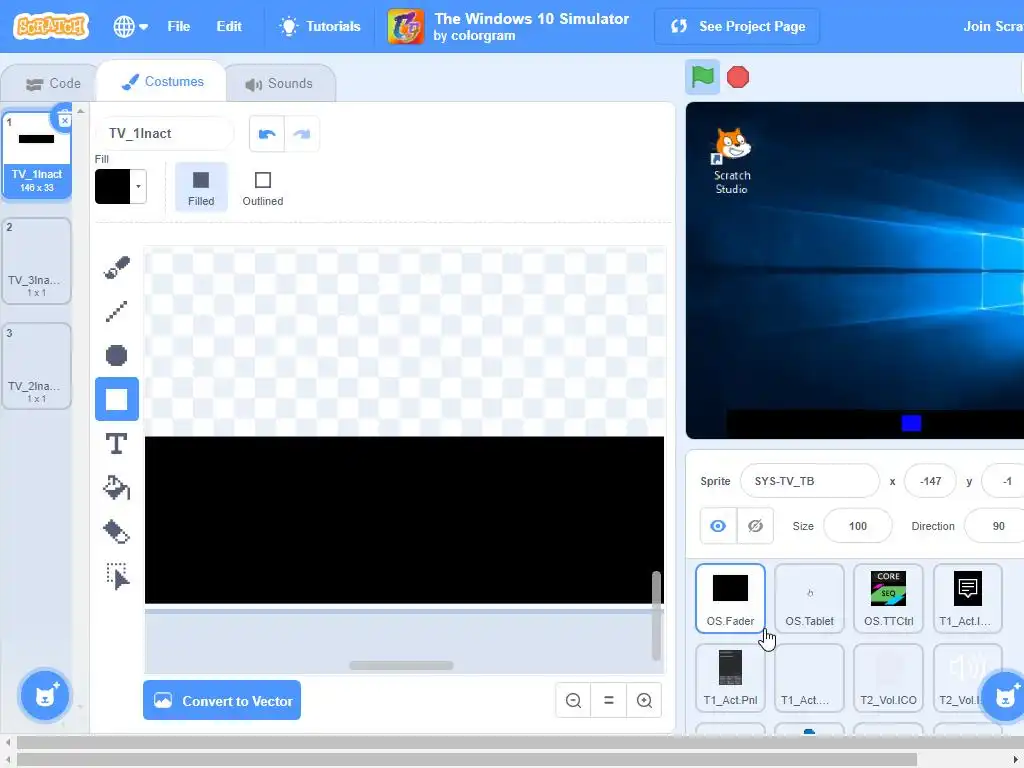
Task: Select the T1_Act.... sprite beside T1_Act.Pnl
Action: [x=809, y=678]
